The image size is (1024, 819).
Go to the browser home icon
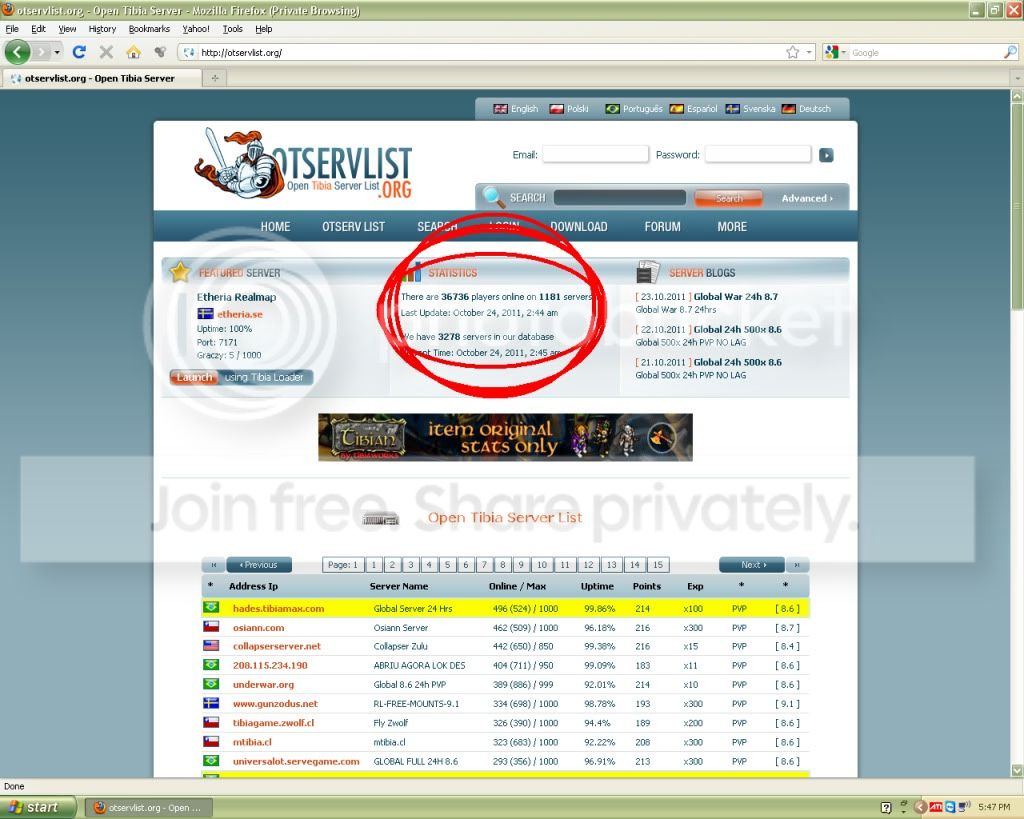tap(133, 52)
